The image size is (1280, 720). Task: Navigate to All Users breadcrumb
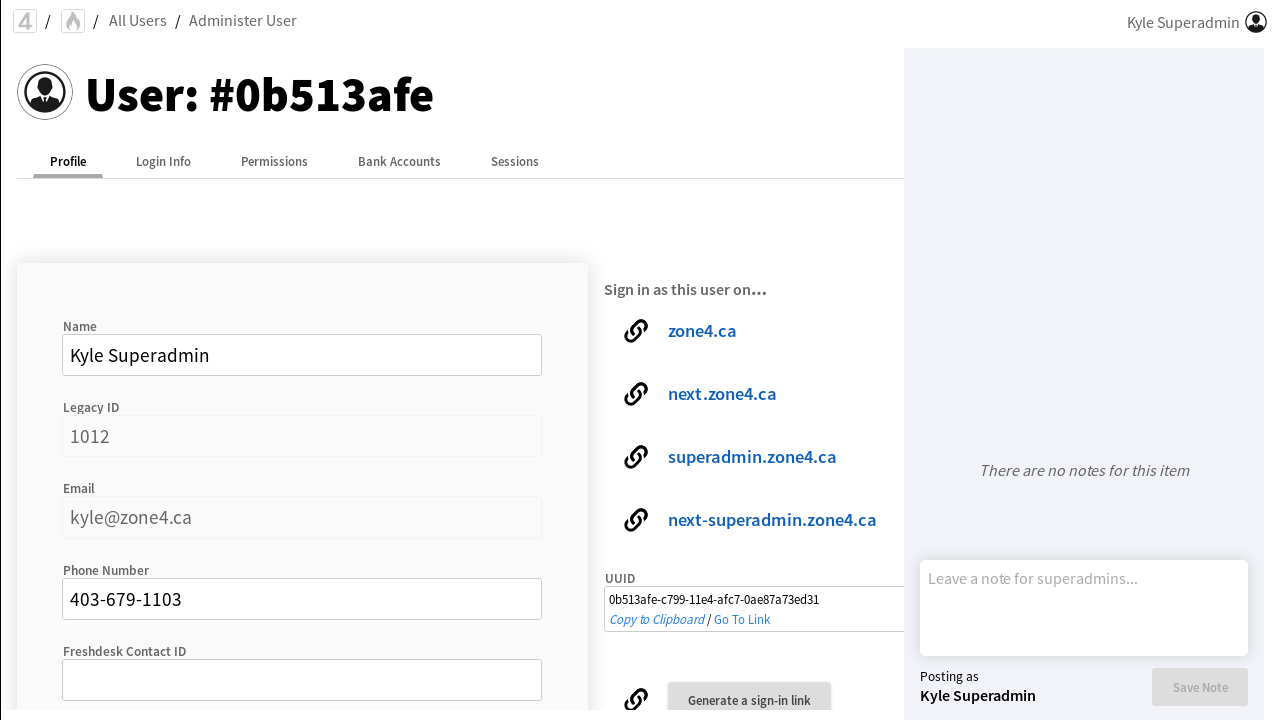click(137, 21)
